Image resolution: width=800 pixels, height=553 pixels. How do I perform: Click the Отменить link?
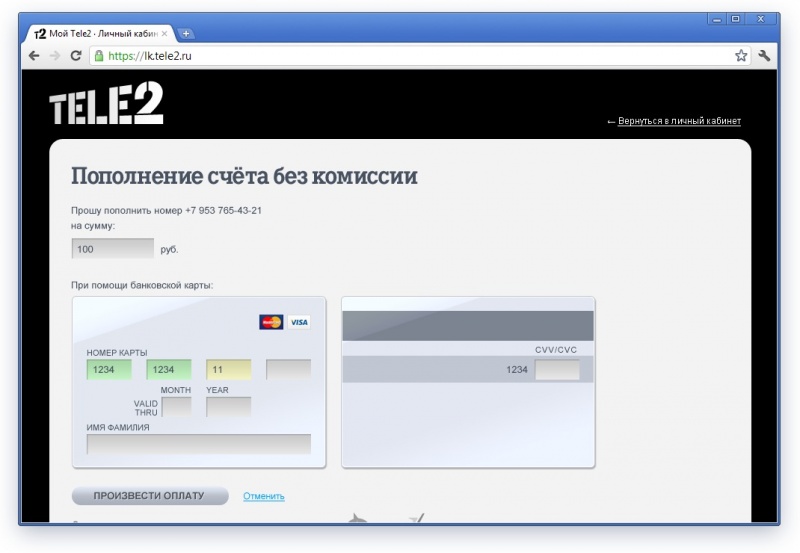(x=264, y=496)
